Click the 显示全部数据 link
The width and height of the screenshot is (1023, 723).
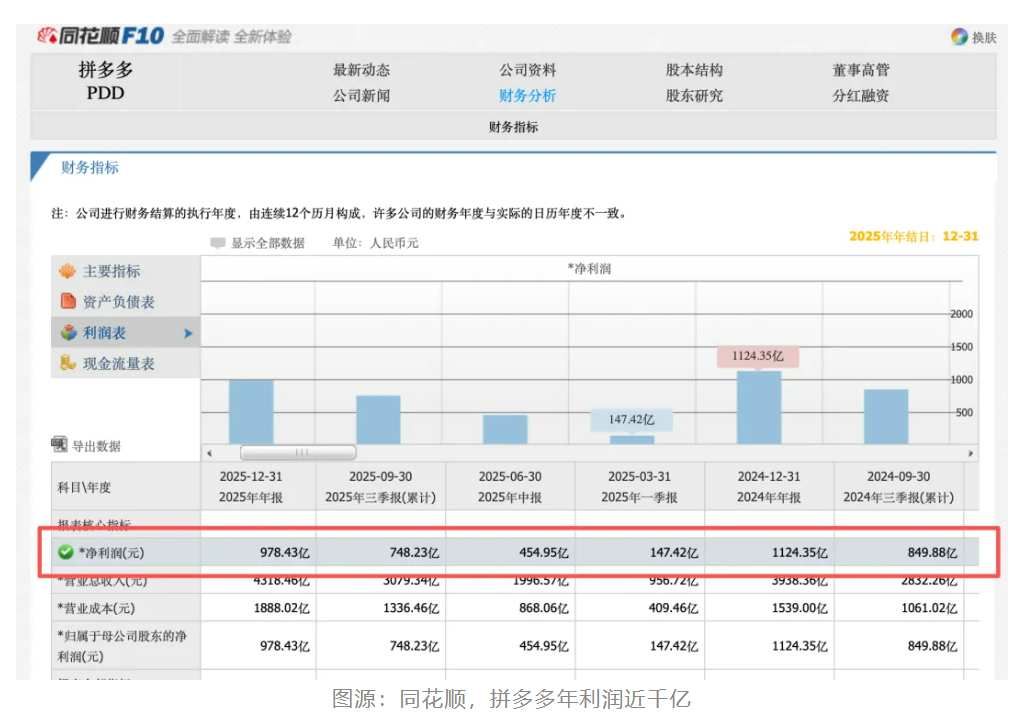click(267, 243)
